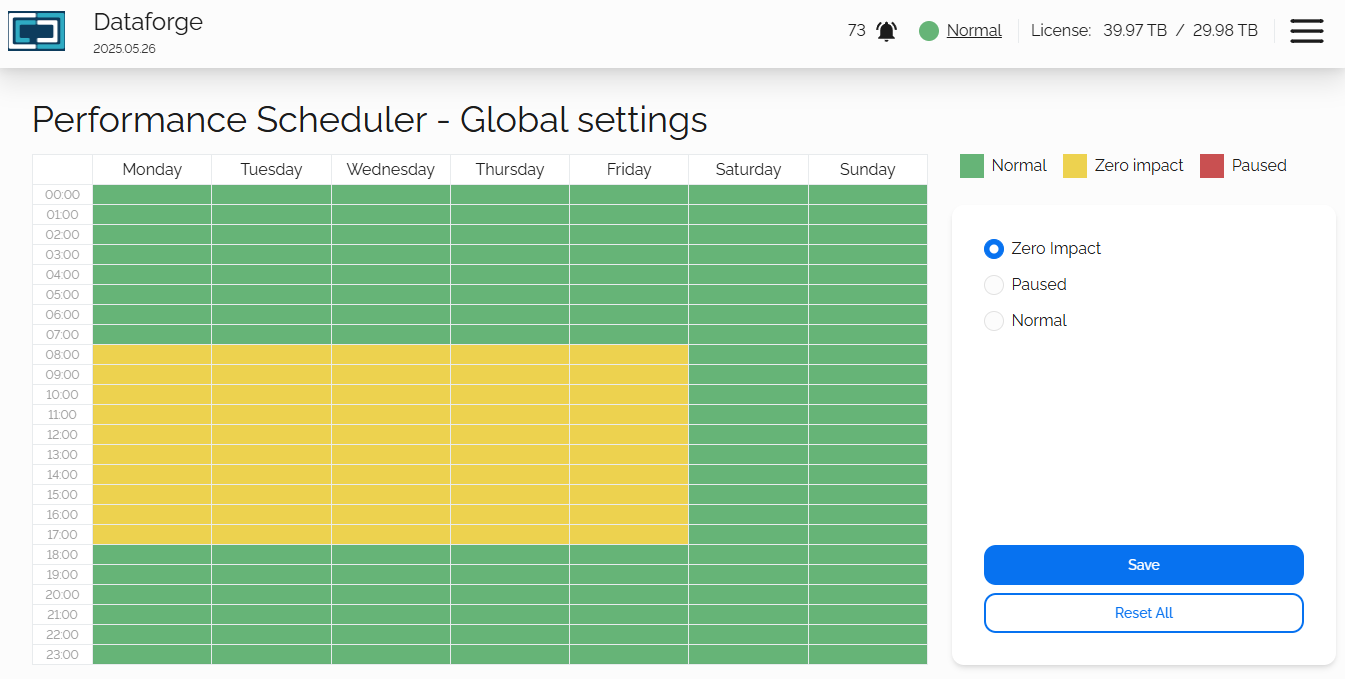Click the red Paused legend swatch
Image resolution: width=1345 pixels, height=679 pixels.
point(1212,166)
